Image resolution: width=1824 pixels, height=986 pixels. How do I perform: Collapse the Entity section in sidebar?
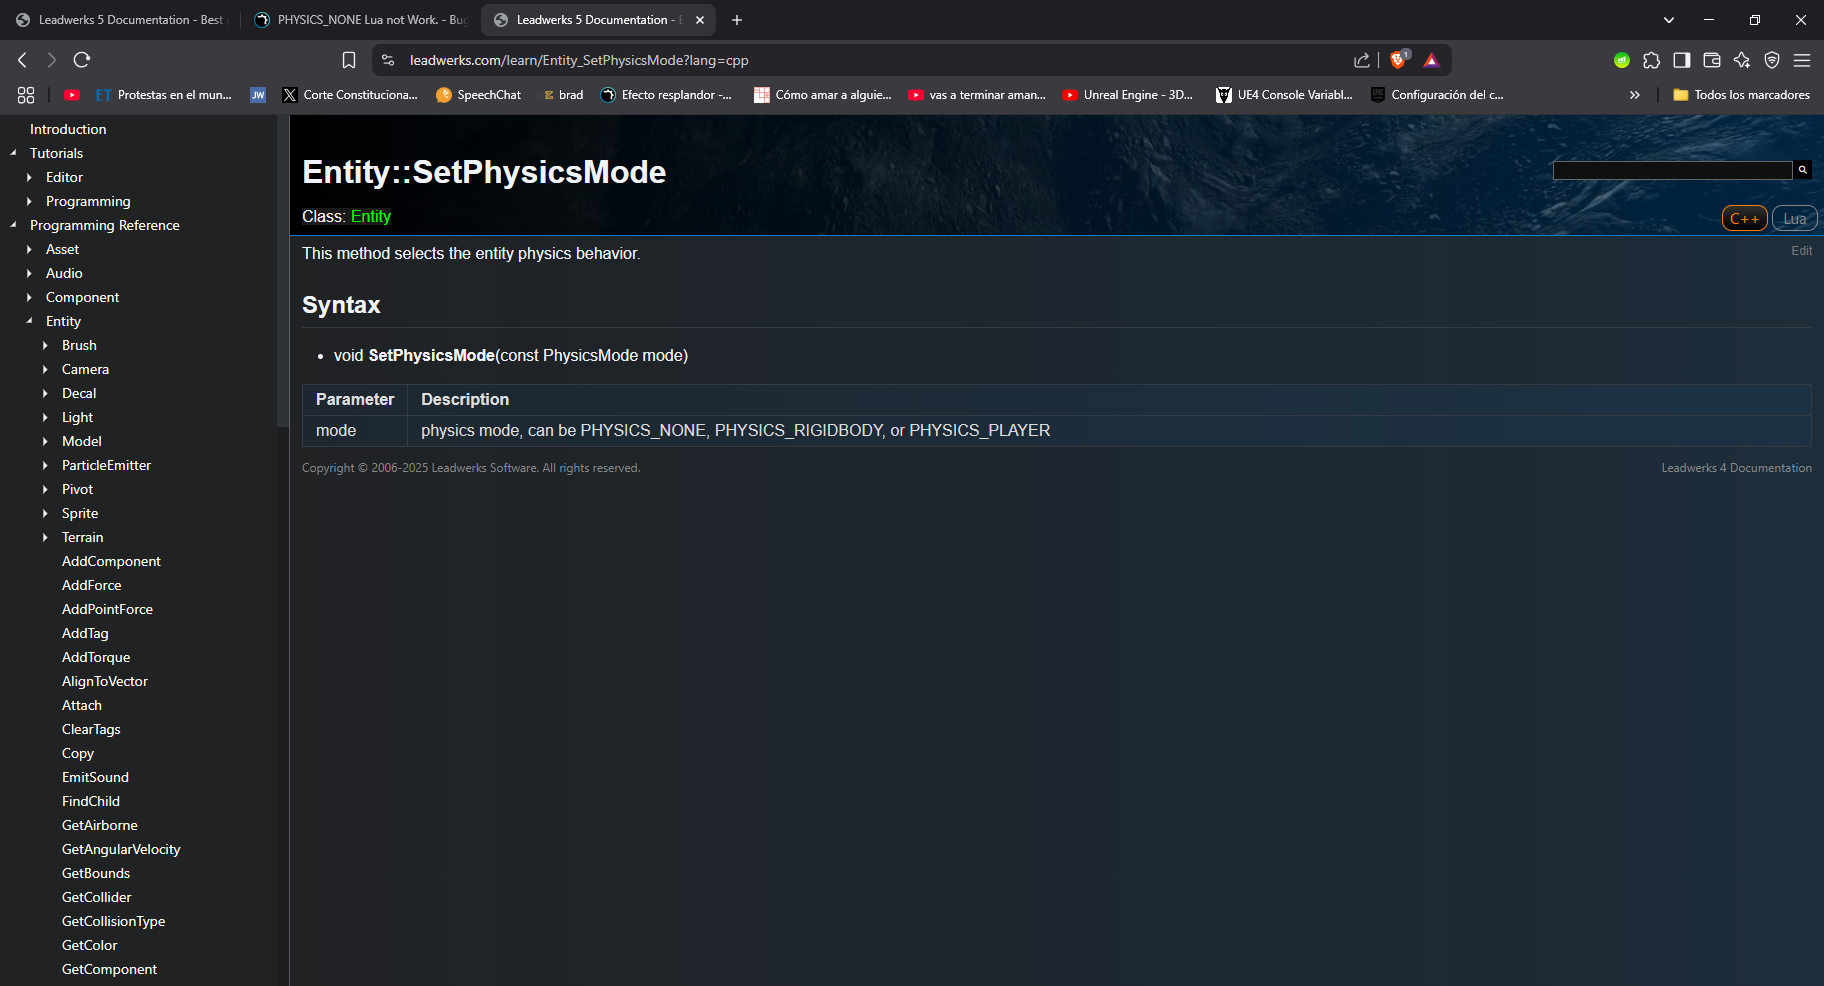tap(29, 321)
